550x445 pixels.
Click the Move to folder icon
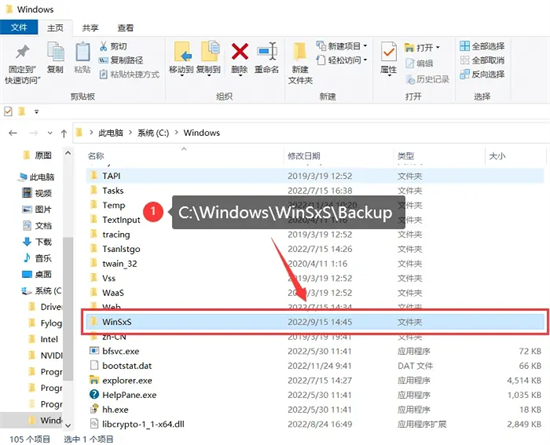point(182,52)
